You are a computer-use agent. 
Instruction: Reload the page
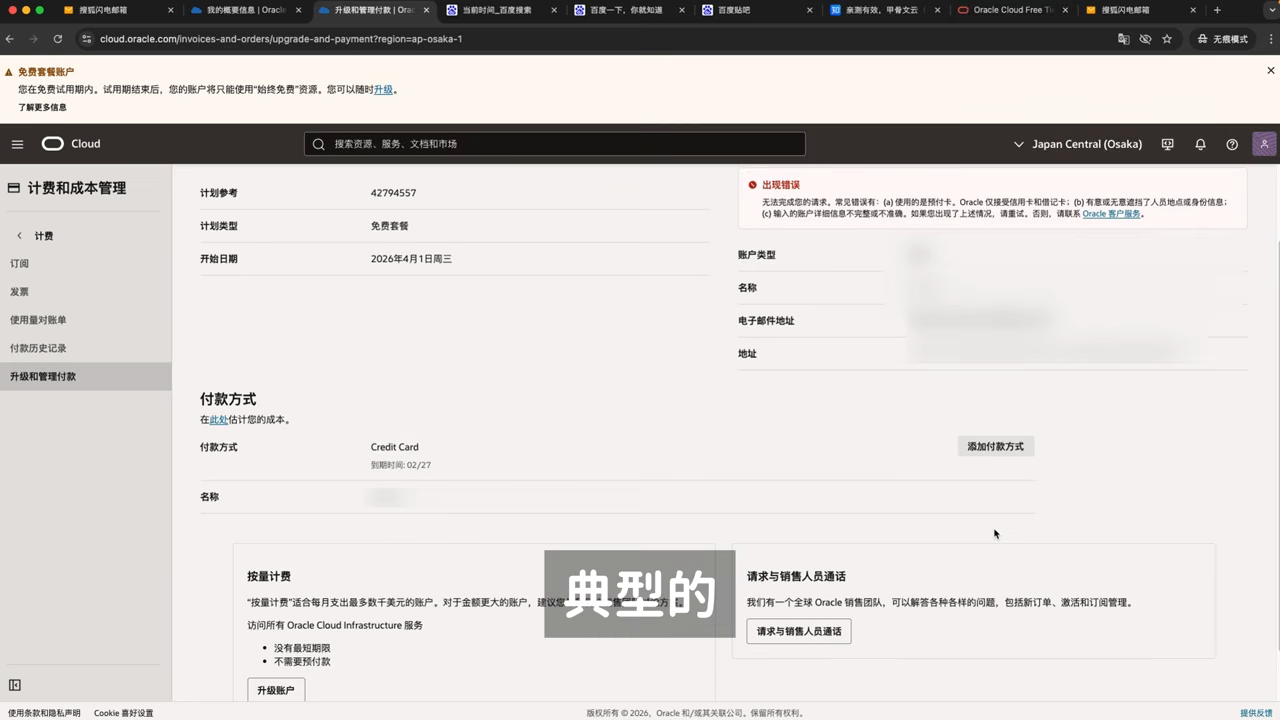click(x=58, y=39)
